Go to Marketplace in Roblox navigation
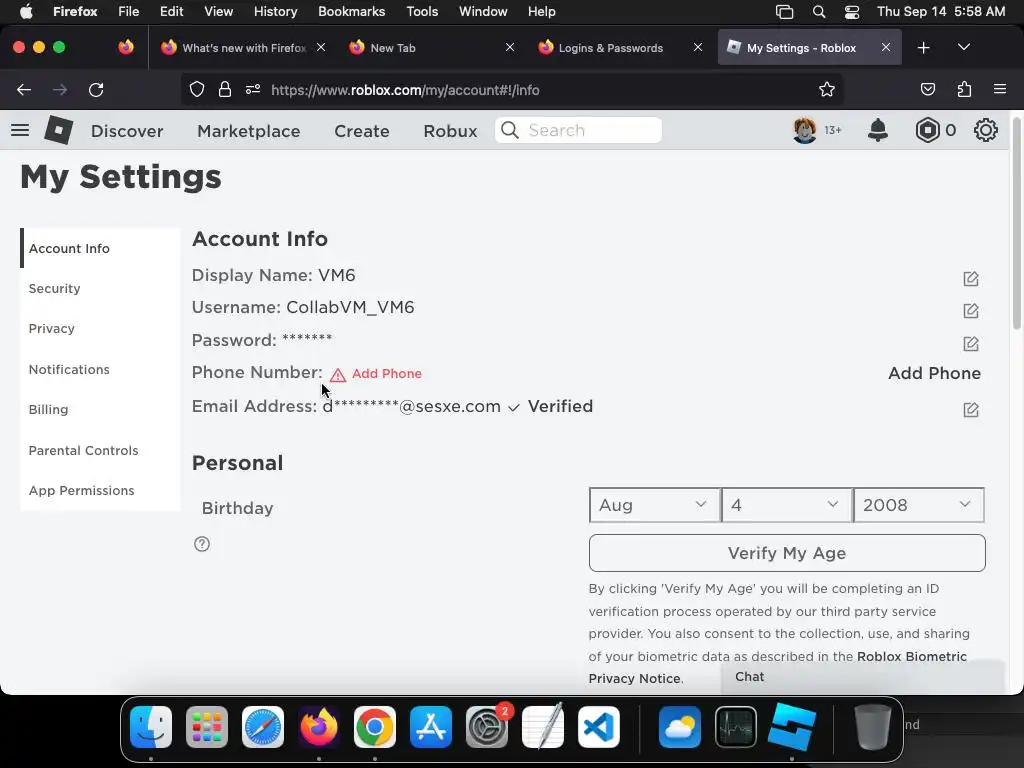This screenshot has height=768, width=1024. pyautogui.click(x=249, y=131)
